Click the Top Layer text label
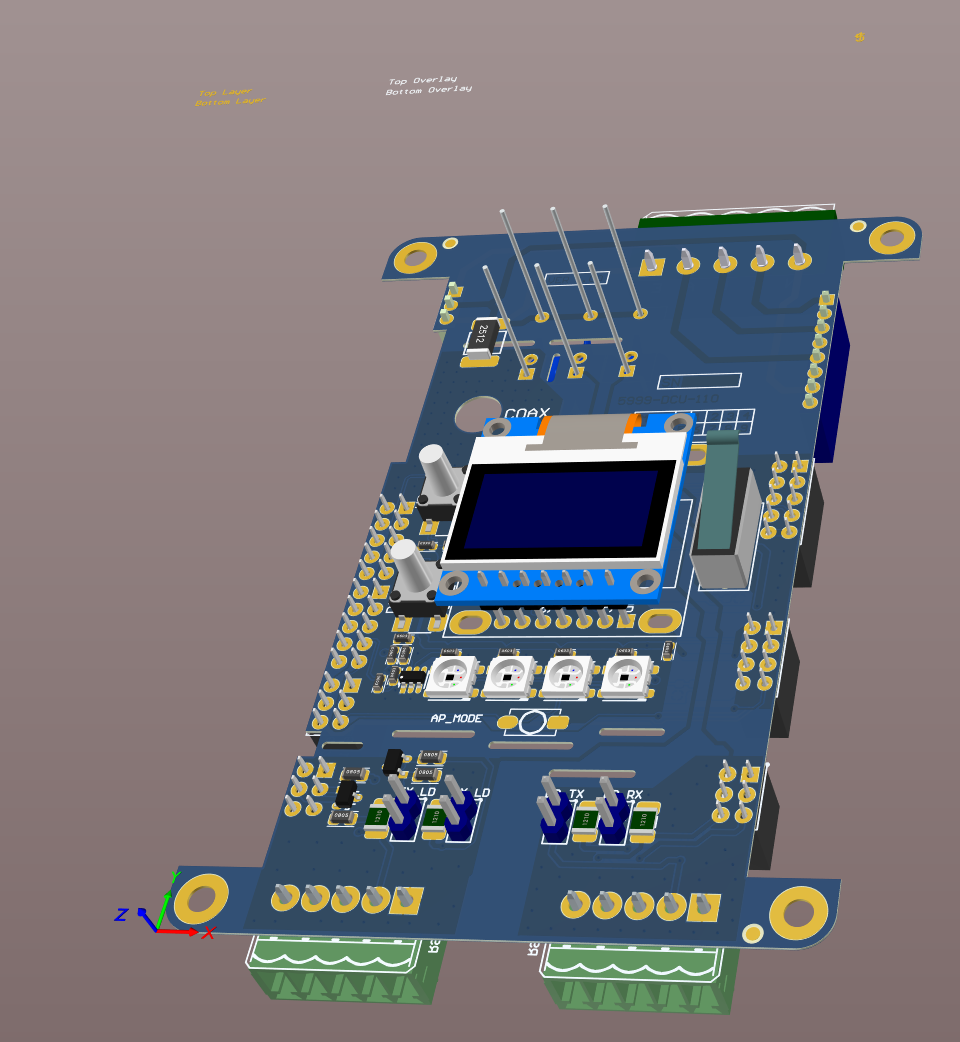This screenshot has height=1042, width=960. click(x=225, y=93)
